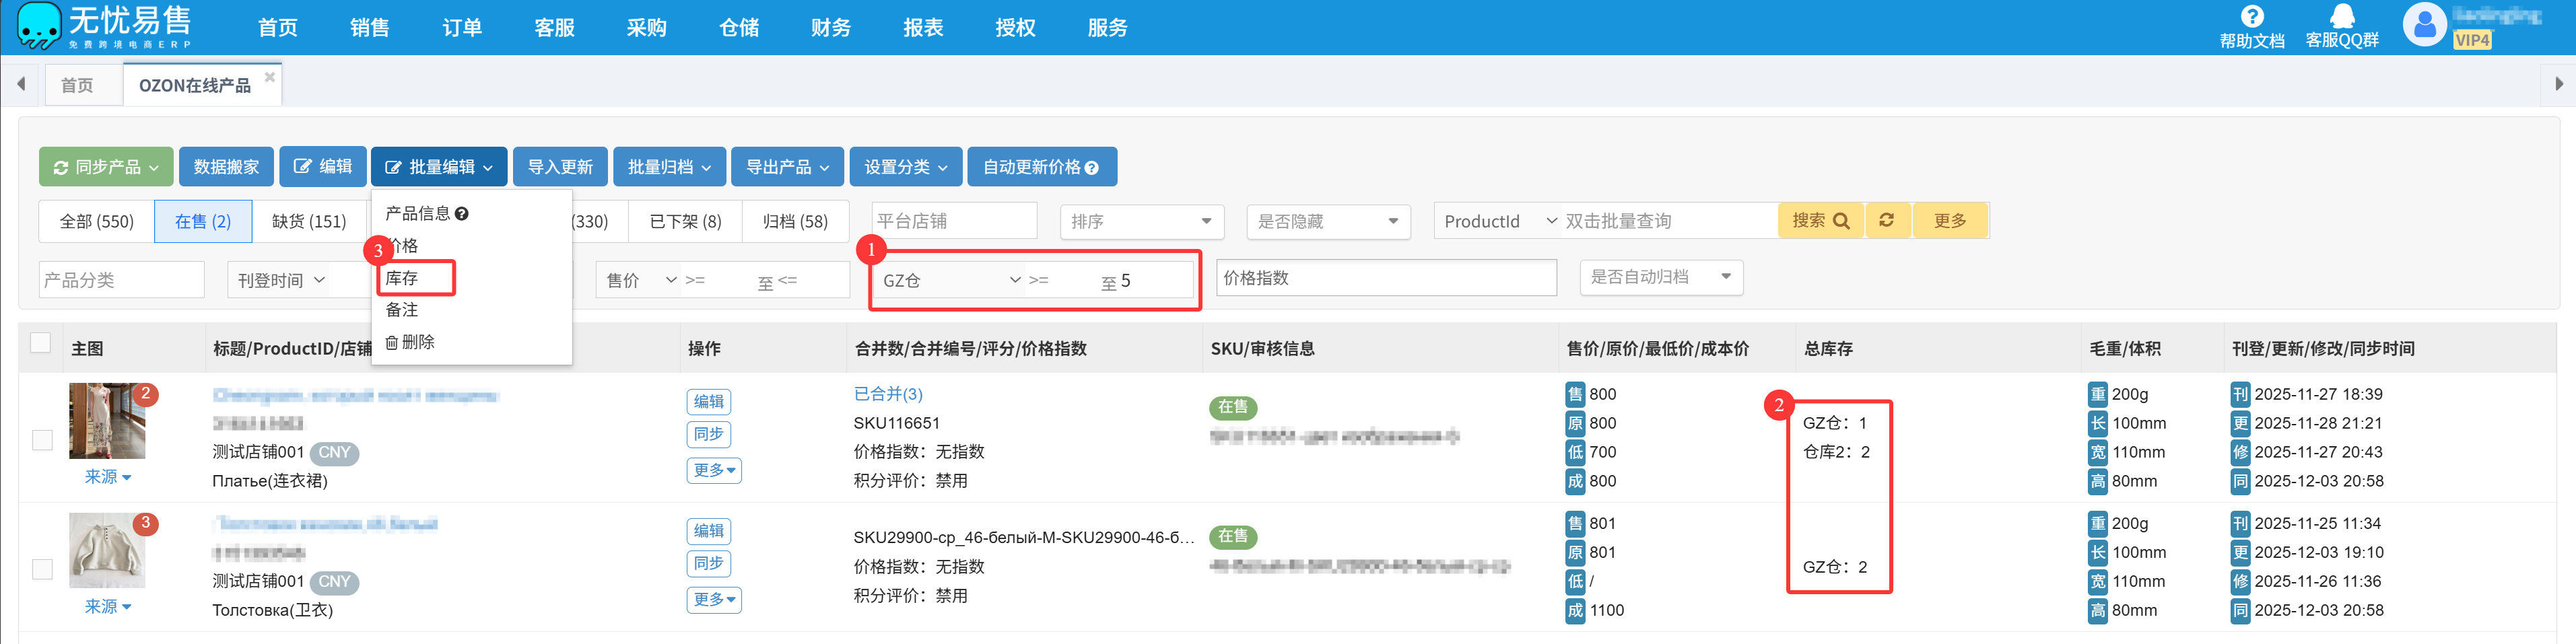Screen dimensions: 2576x644
Task: Close the OZON在线产品 tab
Action: pos(269,77)
